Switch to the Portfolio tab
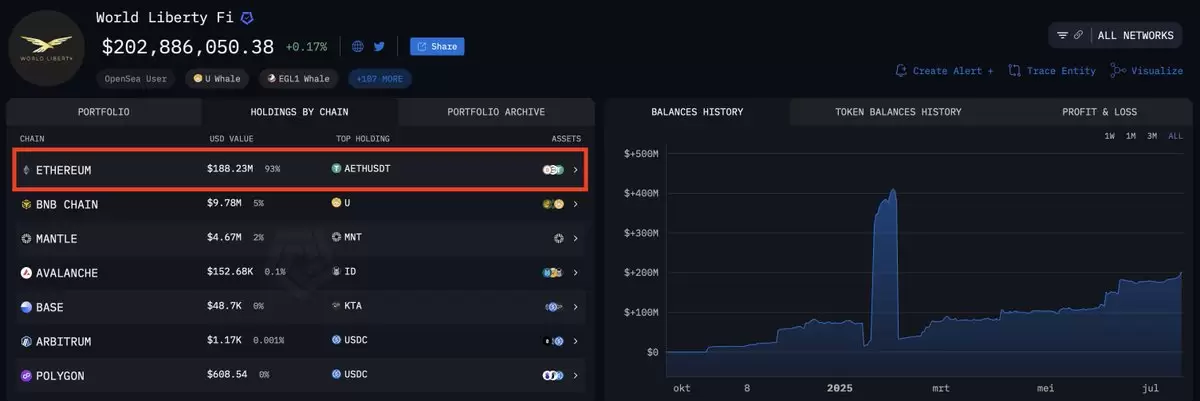1200x401 pixels. point(104,112)
